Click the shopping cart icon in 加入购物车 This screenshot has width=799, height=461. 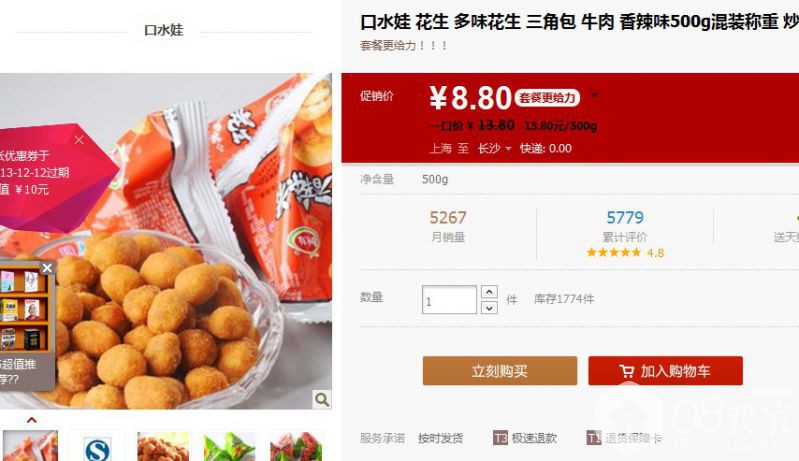point(627,371)
